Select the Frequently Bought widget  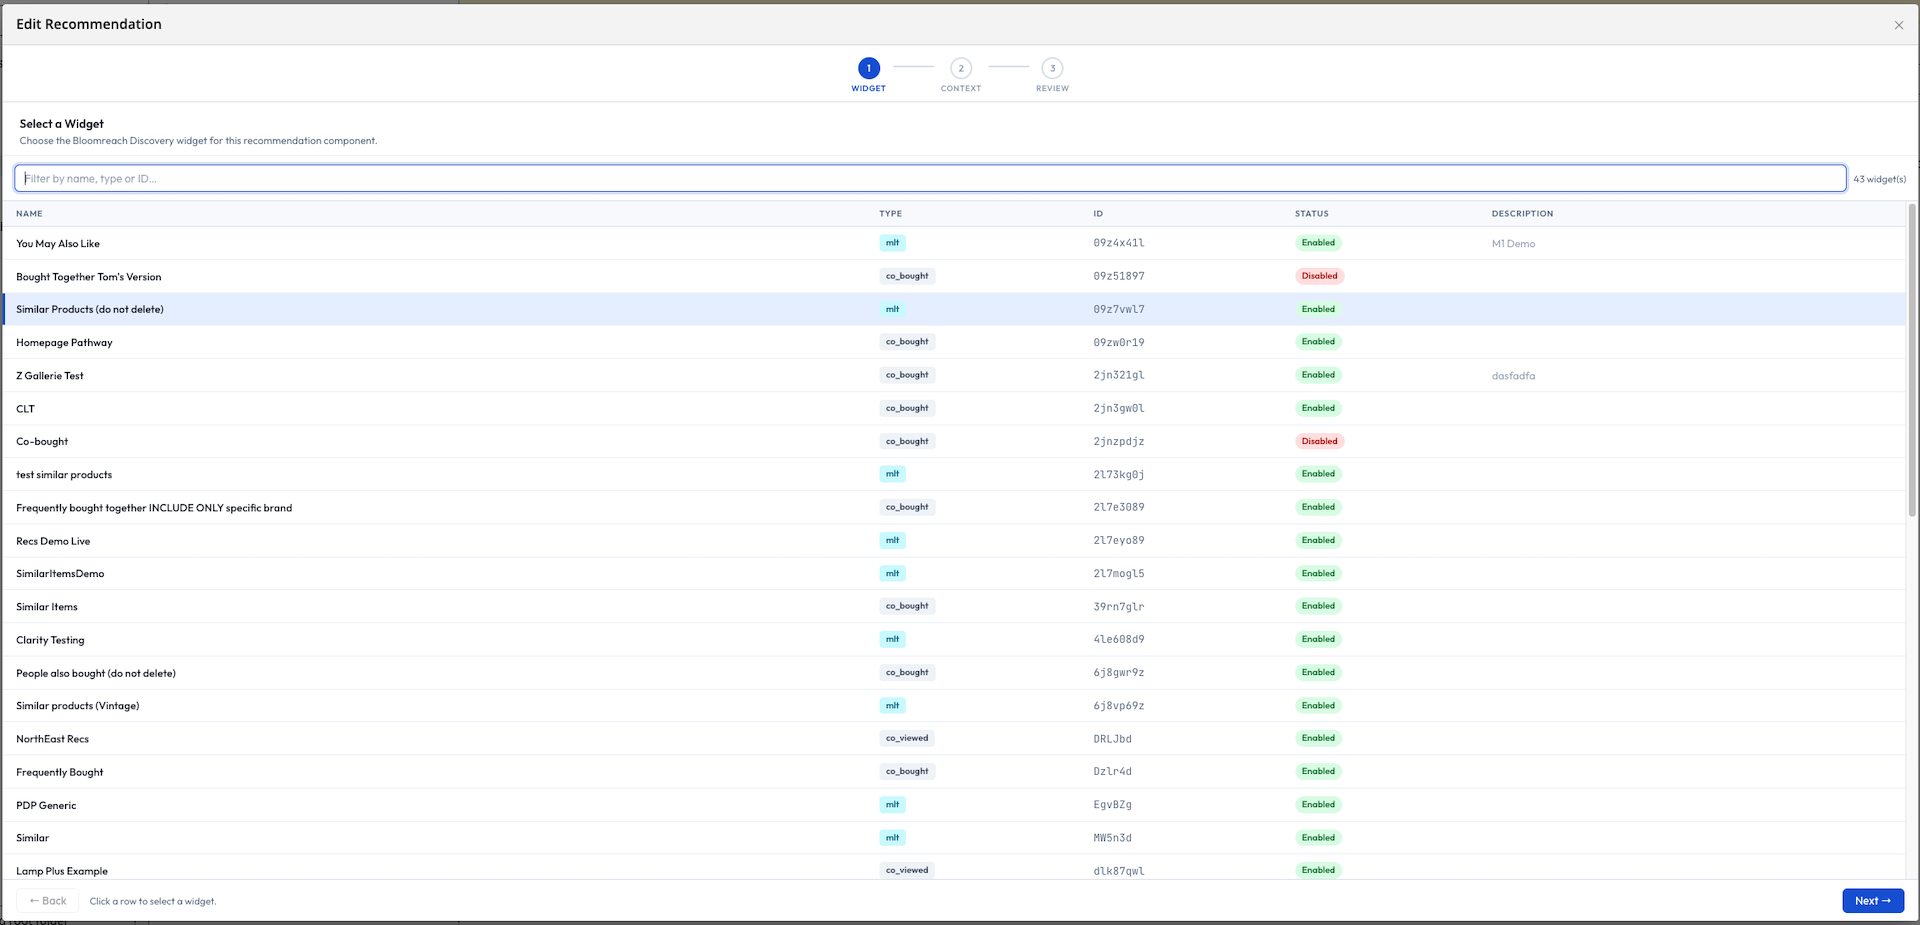coord(954,771)
